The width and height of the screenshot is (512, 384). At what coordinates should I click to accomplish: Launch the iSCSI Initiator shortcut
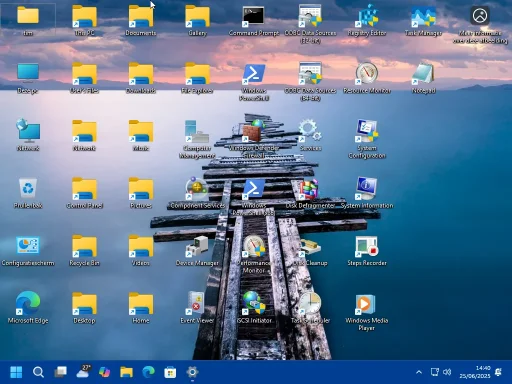[x=254, y=307]
